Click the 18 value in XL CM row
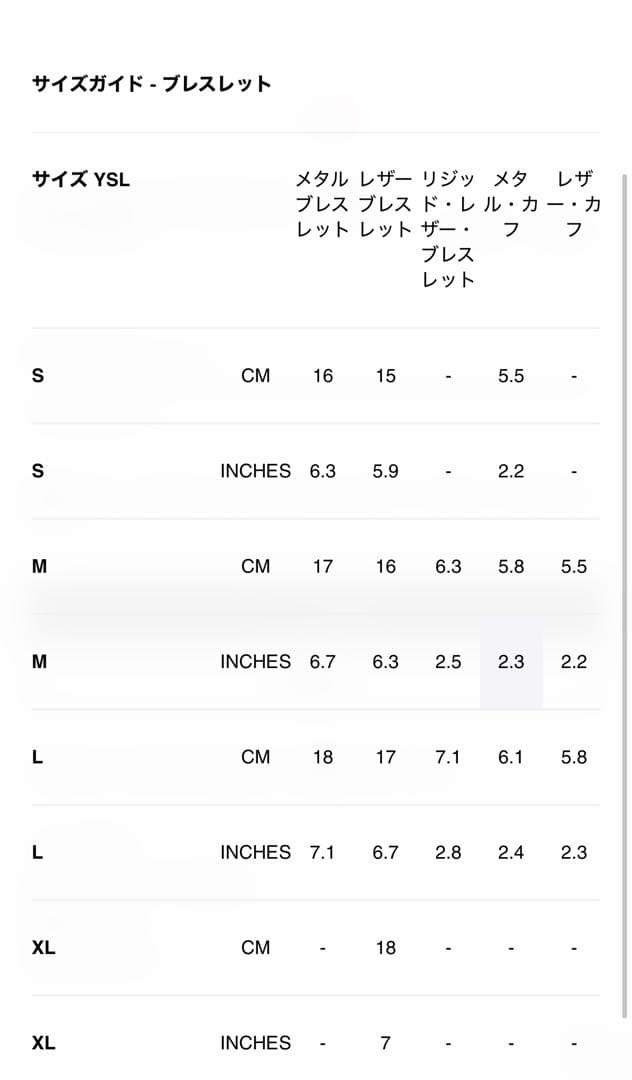The image size is (632, 1080). pos(386,948)
